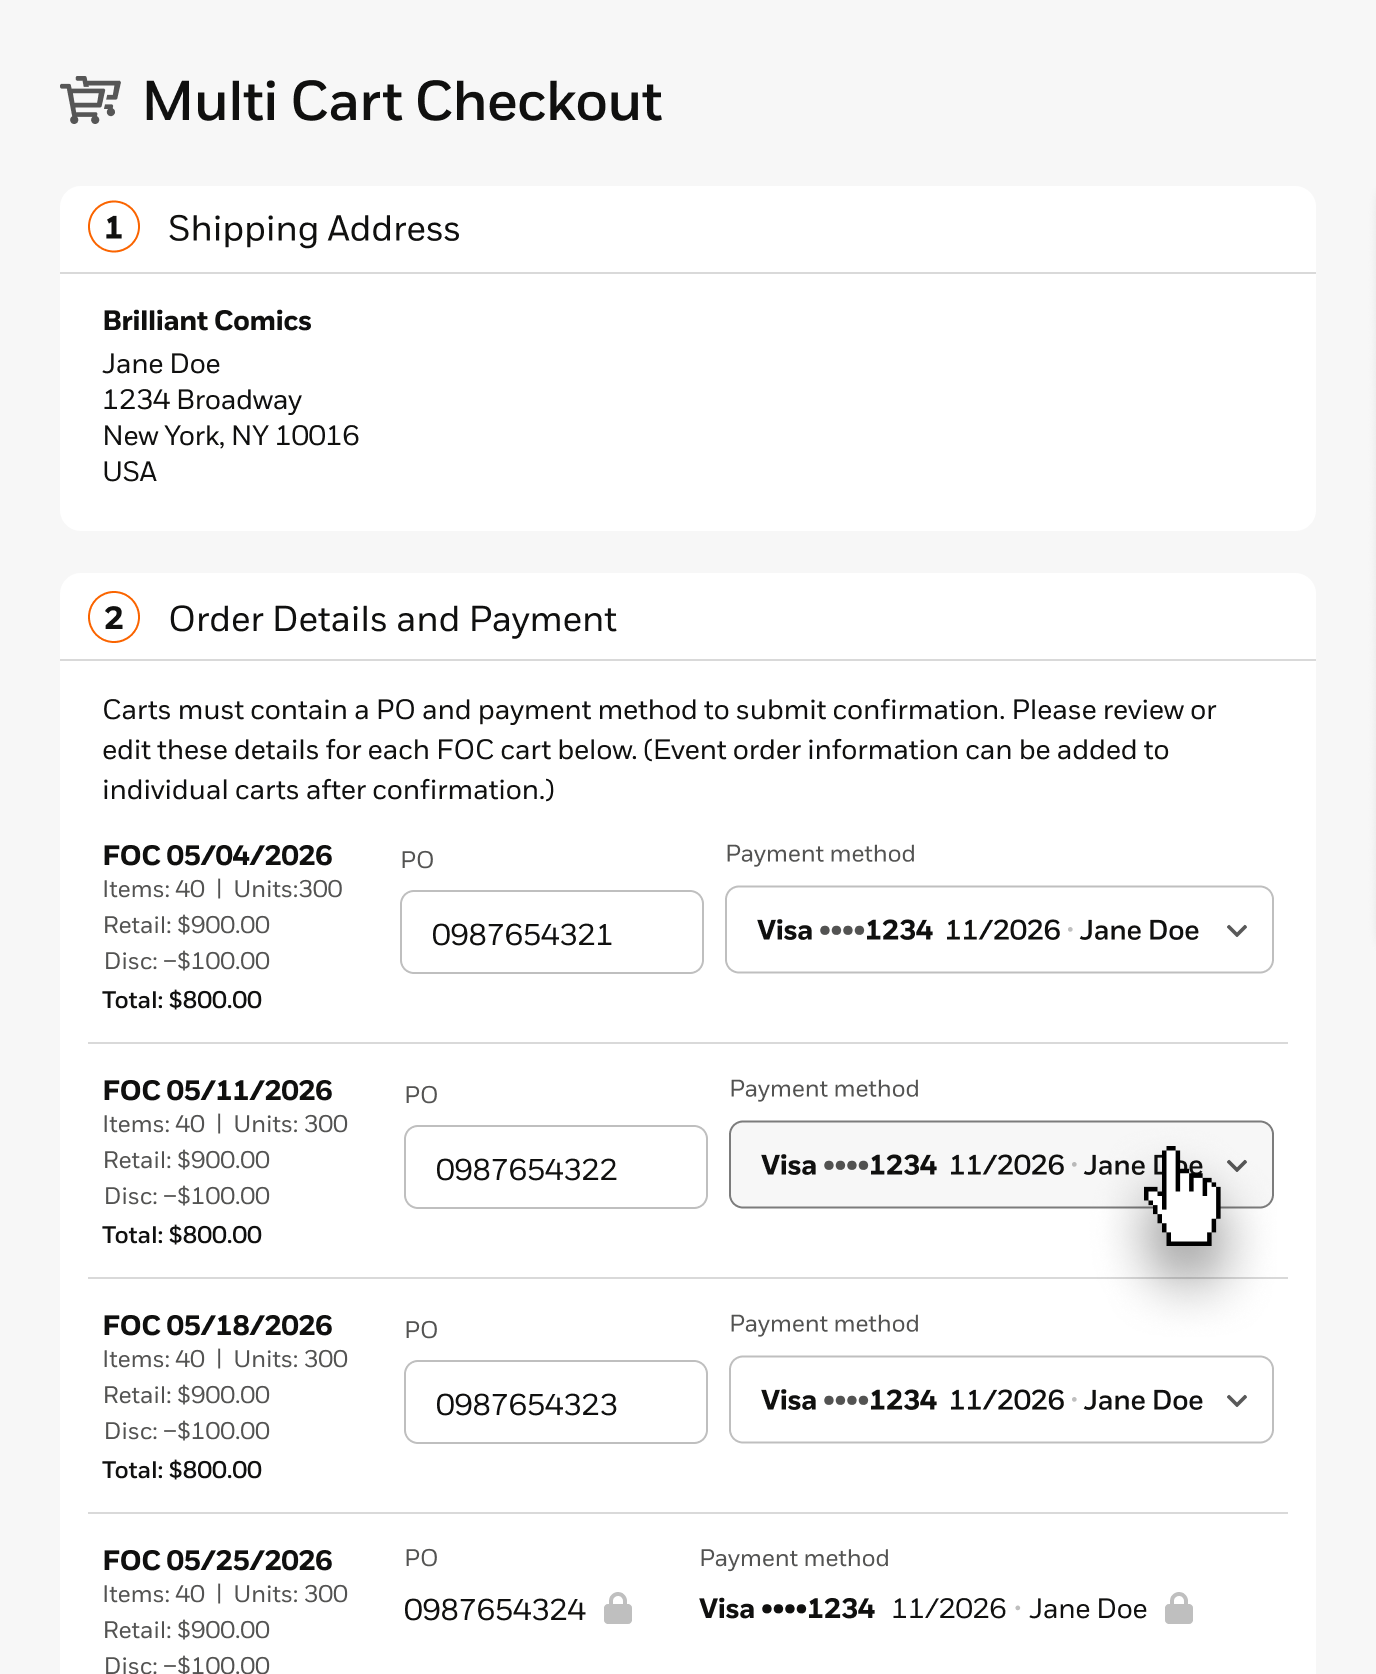Click PO field containing 0987654323
Image resolution: width=1376 pixels, height=1674 pixels.
point(555,1403)
